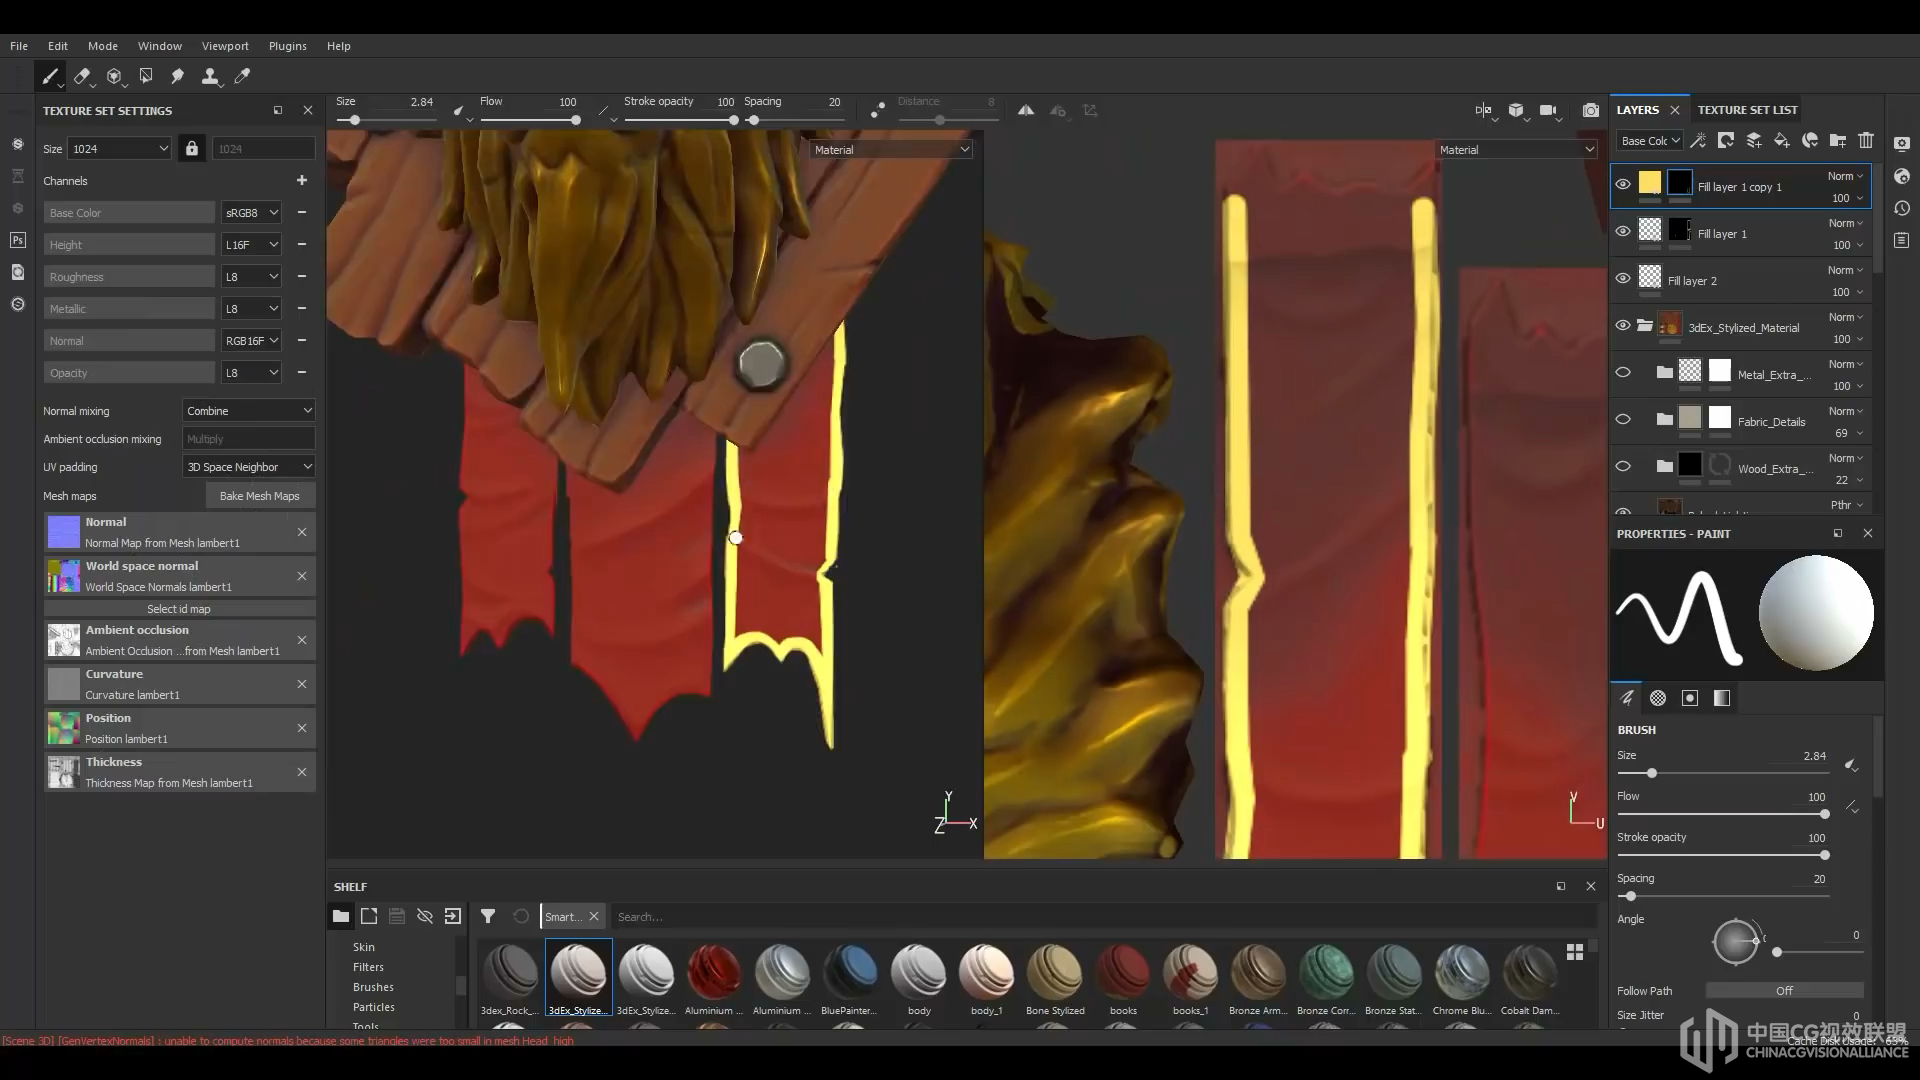Open texture Size 1024 dropdown
The width and height of the screenshot is (1920, 1080).
click(x=120, y=148)
